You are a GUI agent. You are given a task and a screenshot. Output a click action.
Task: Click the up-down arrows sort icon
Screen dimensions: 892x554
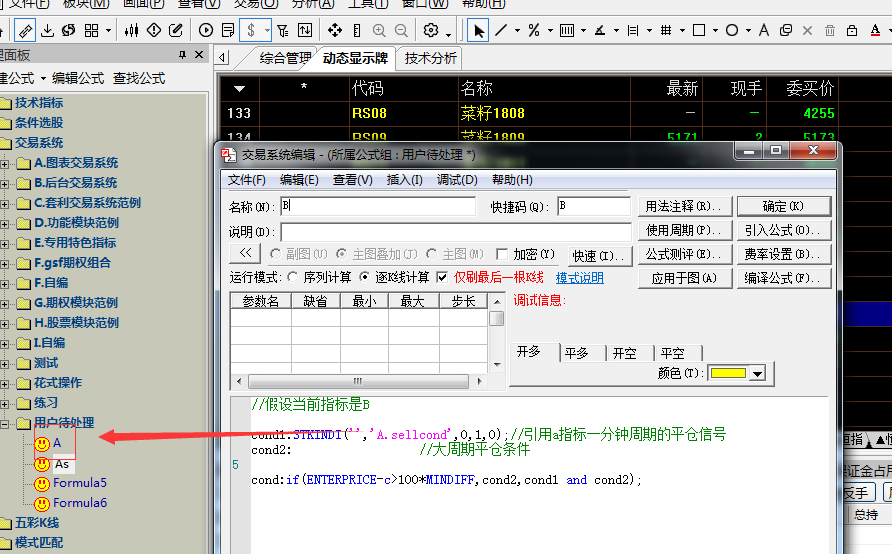point(304,30)
